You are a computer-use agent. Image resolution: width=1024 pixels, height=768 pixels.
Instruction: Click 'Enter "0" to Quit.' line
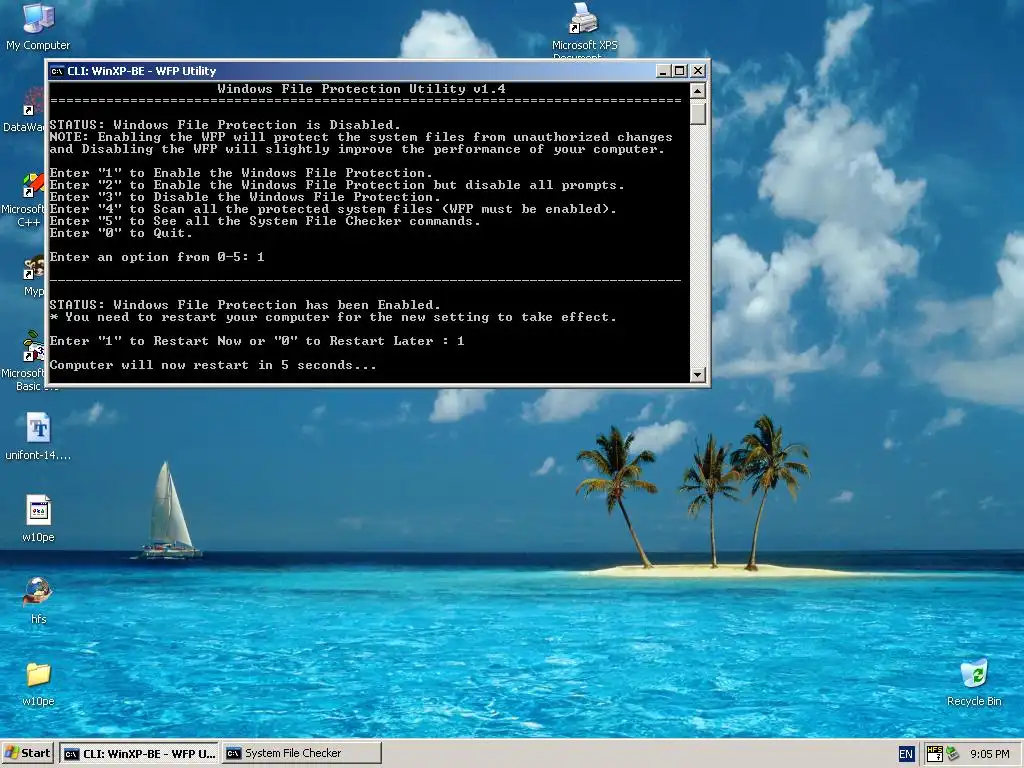[121, 233]
